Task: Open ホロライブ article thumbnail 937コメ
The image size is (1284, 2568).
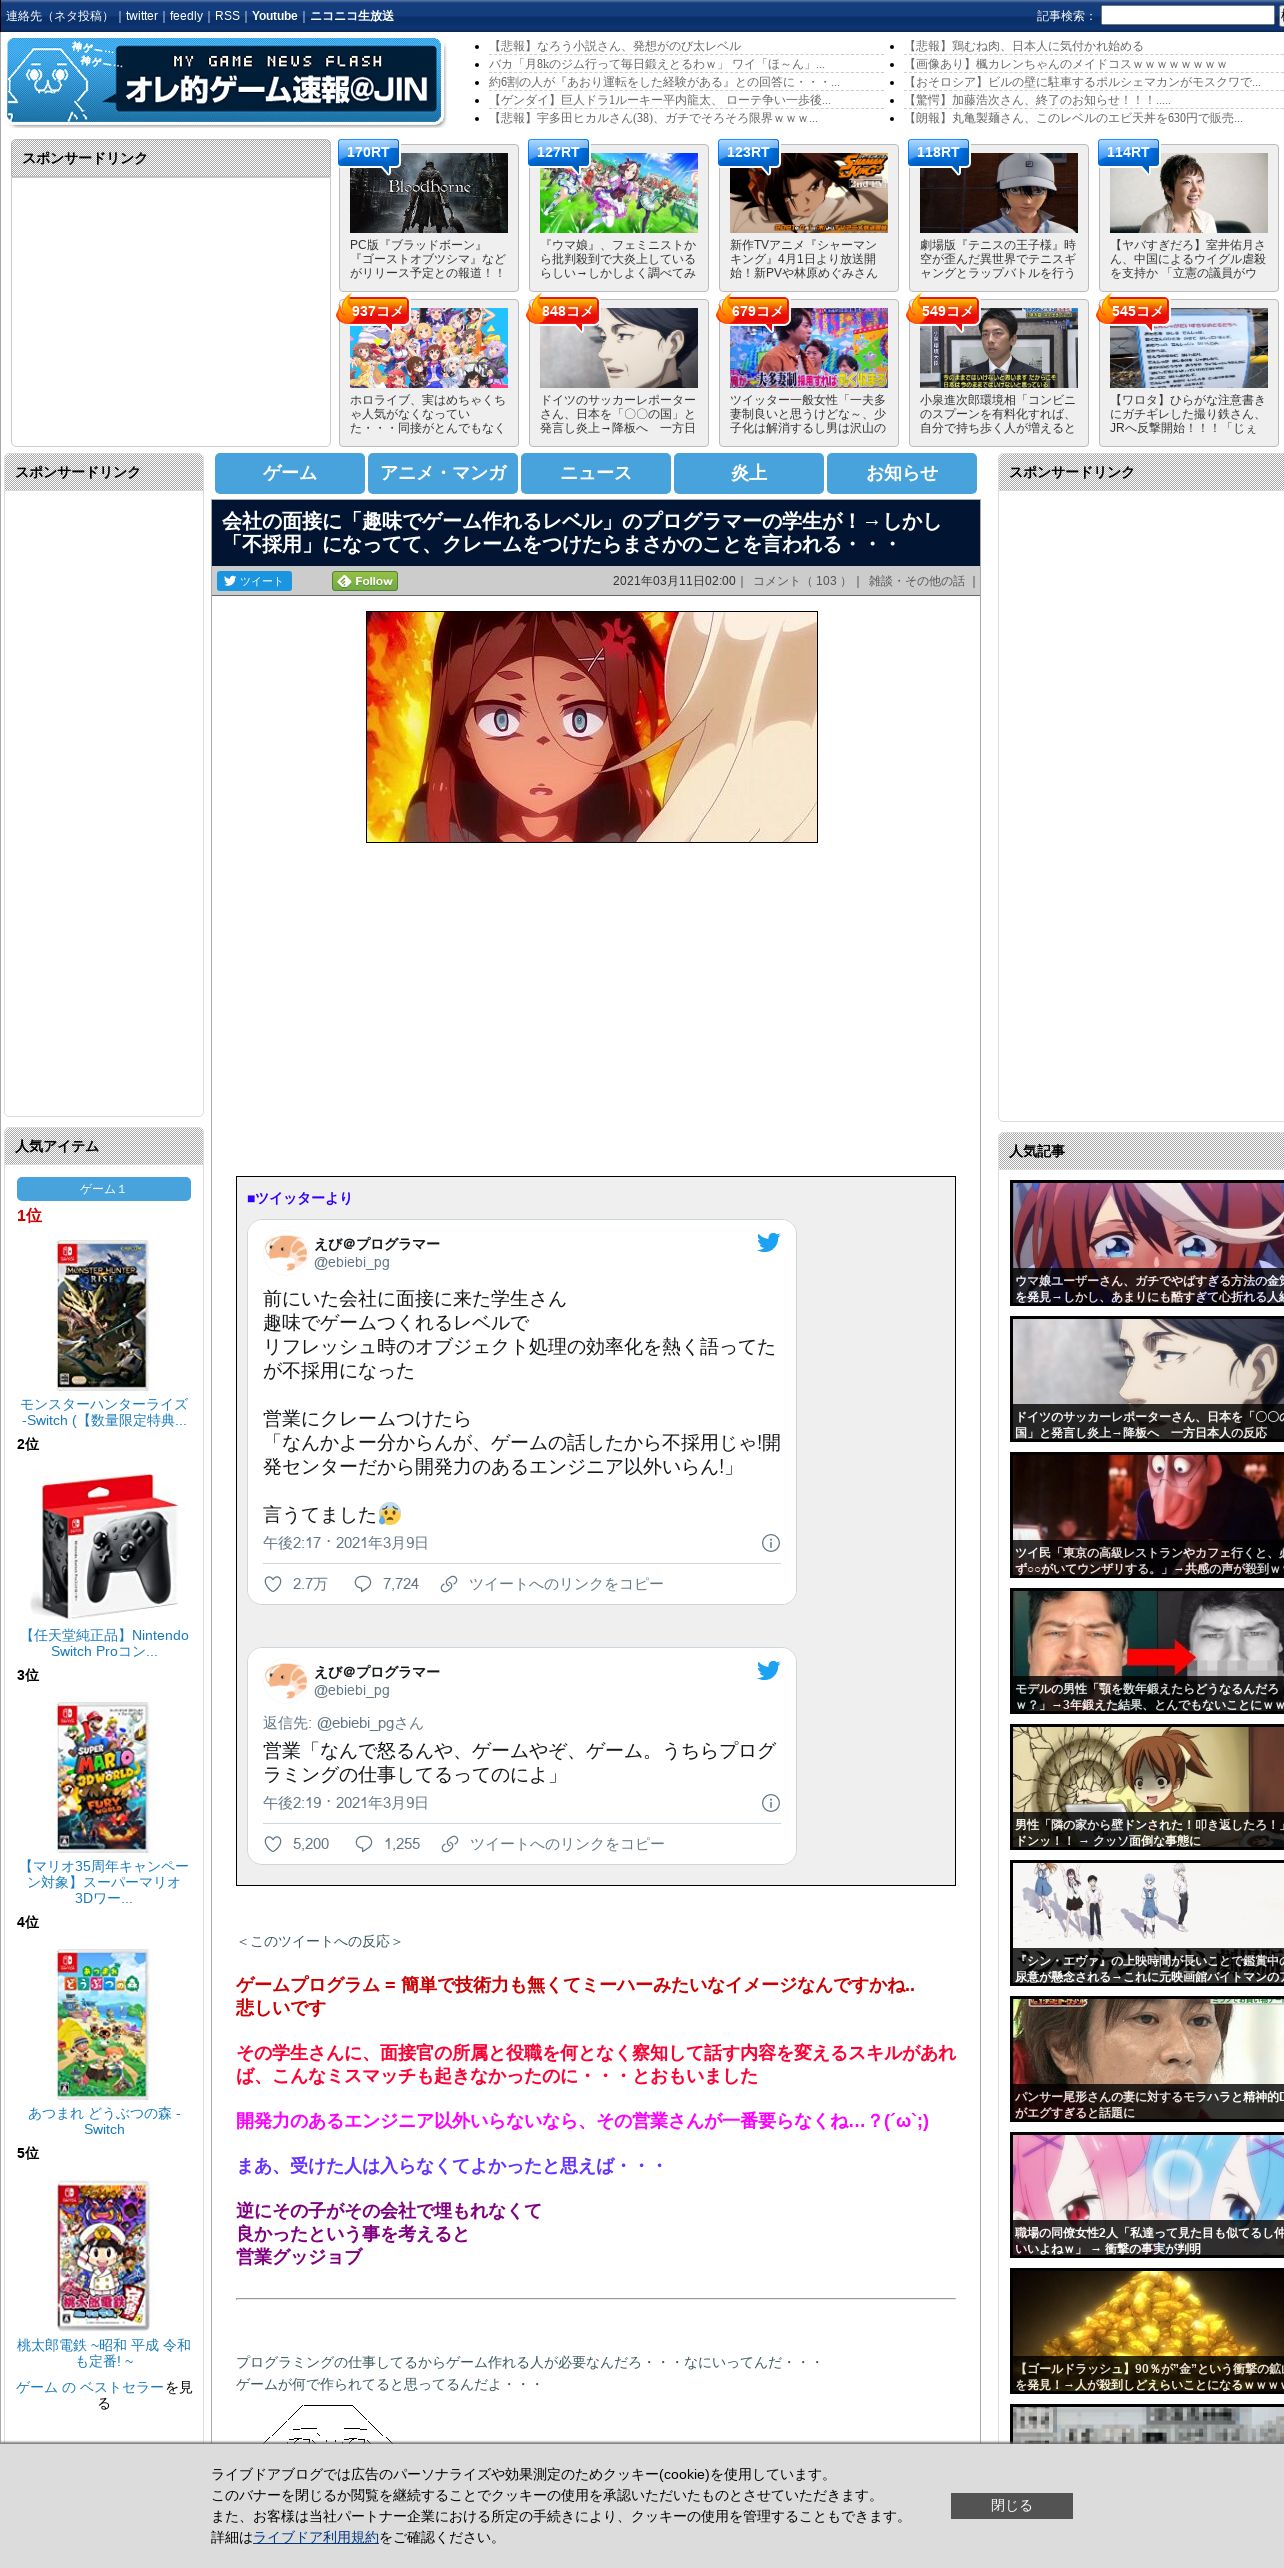Action: 428,348
